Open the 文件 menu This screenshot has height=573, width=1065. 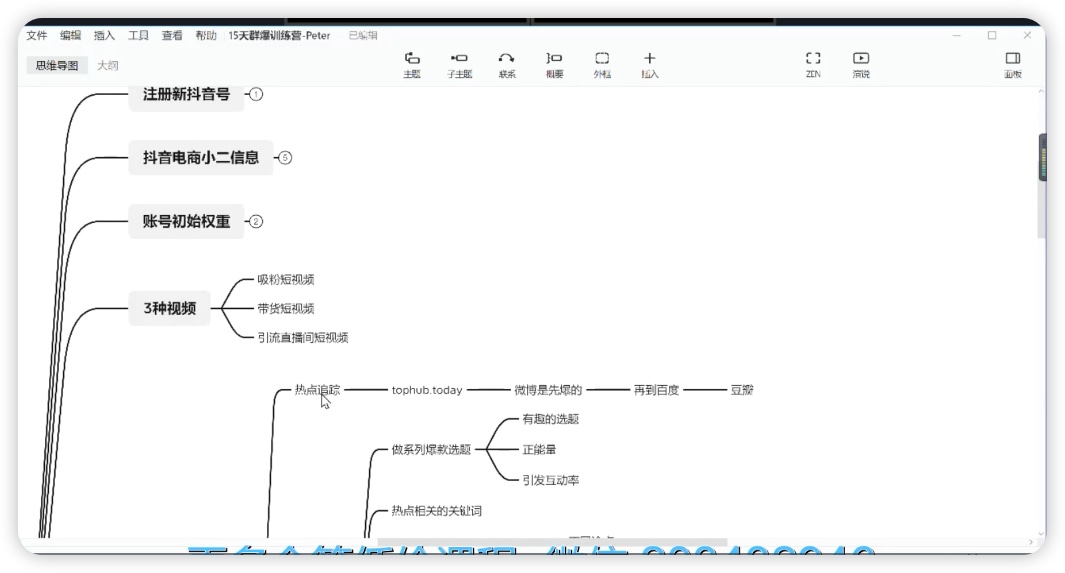coord(37,35)
